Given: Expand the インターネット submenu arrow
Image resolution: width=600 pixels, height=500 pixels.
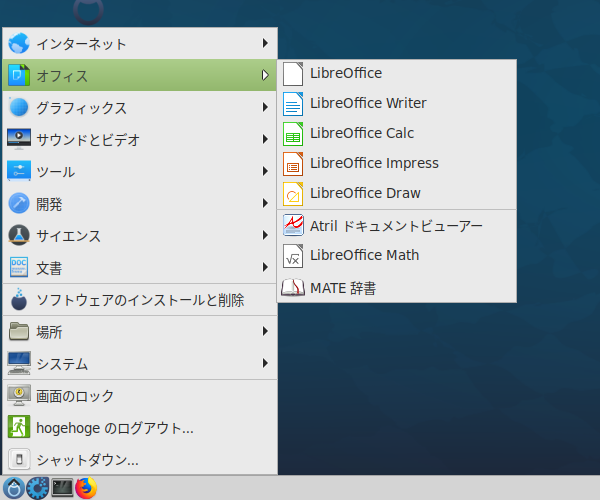Looking at the screenshot, I should [265, 43].
